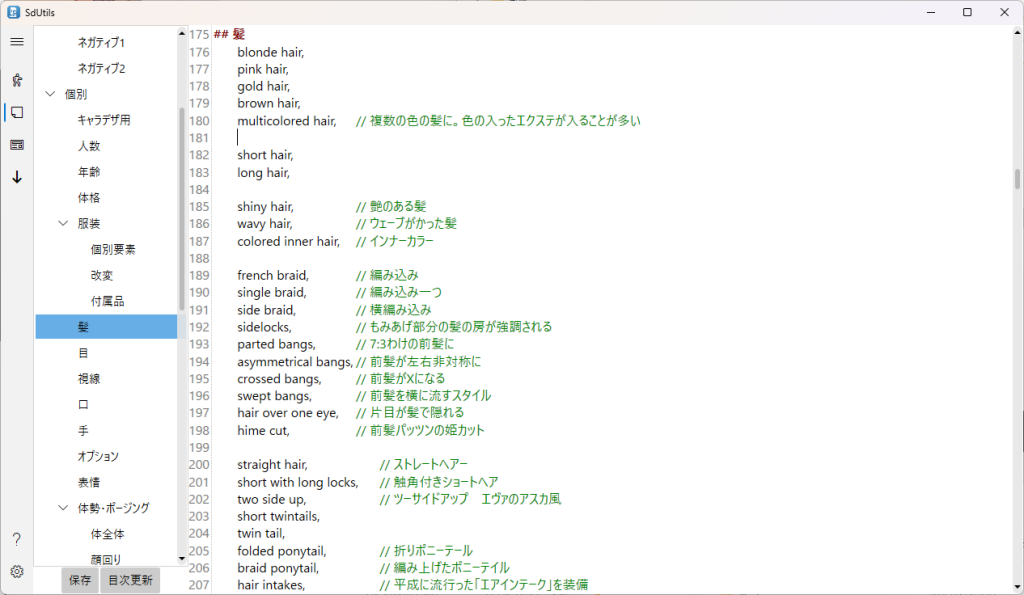Select 付属品 tree item
Viewport: 1024px width, 595px height.
tap(107, 301)
